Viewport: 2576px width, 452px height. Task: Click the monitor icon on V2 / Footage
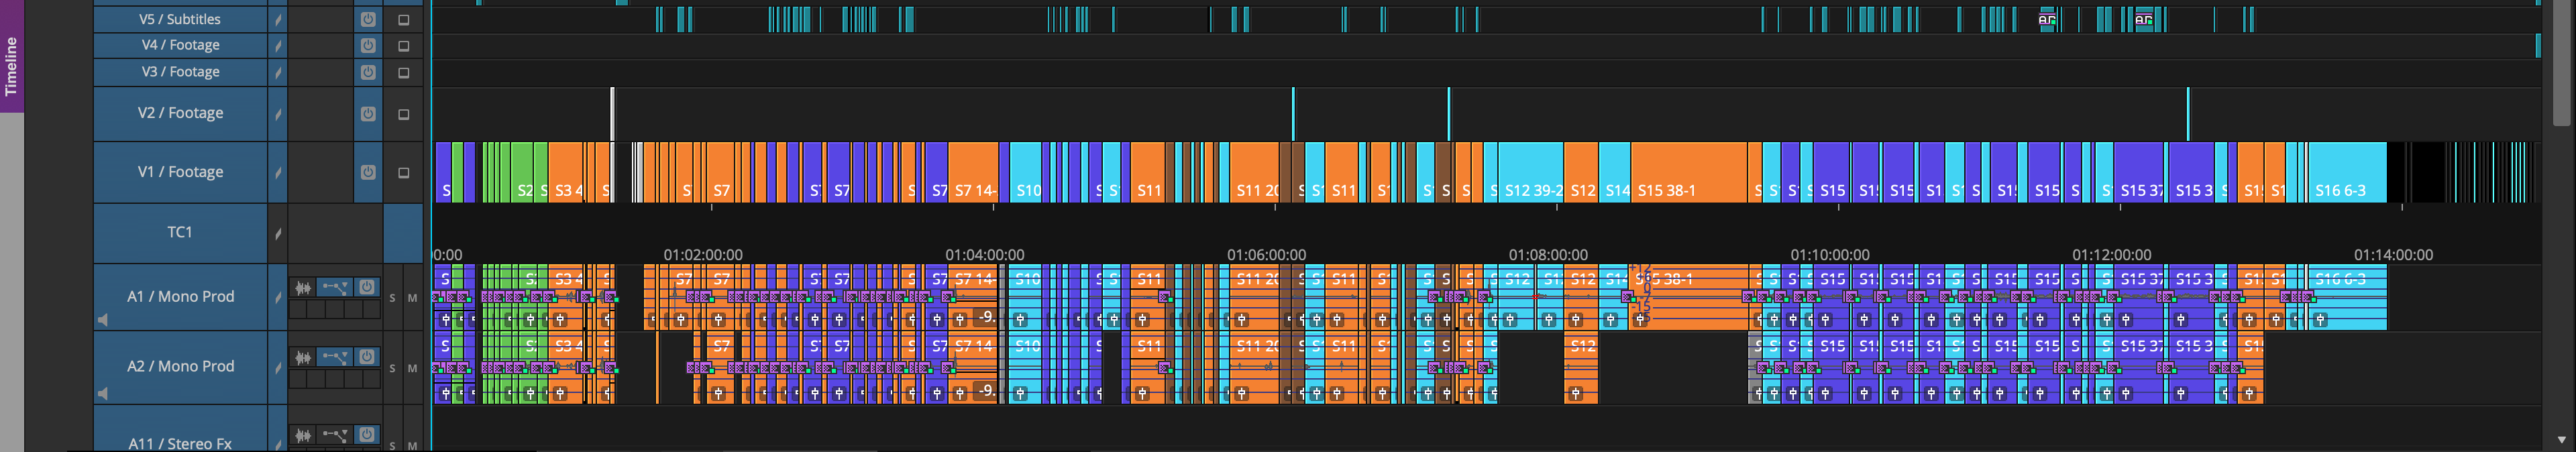click(x=404, y=115)
